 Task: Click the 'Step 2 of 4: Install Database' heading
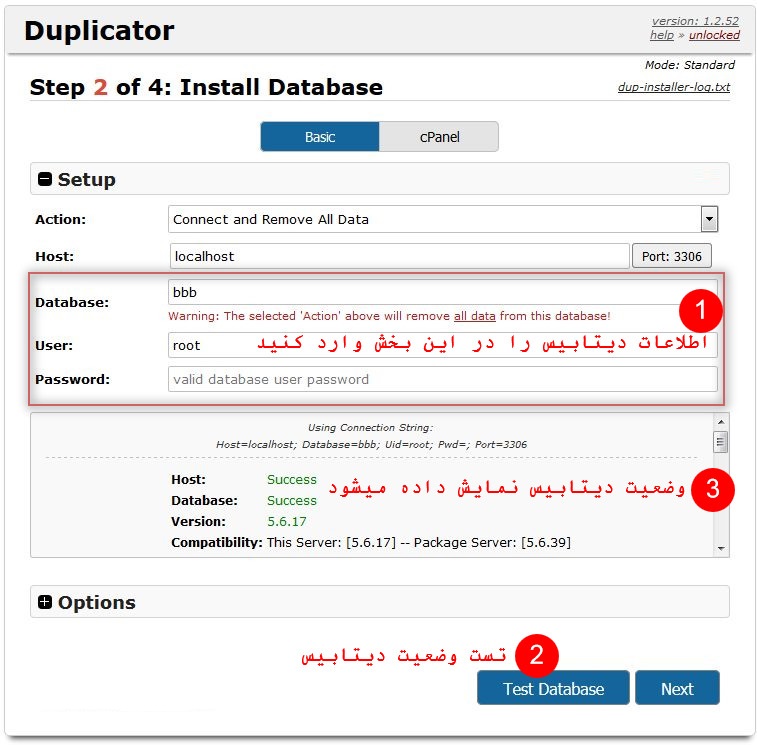[206, 87]
